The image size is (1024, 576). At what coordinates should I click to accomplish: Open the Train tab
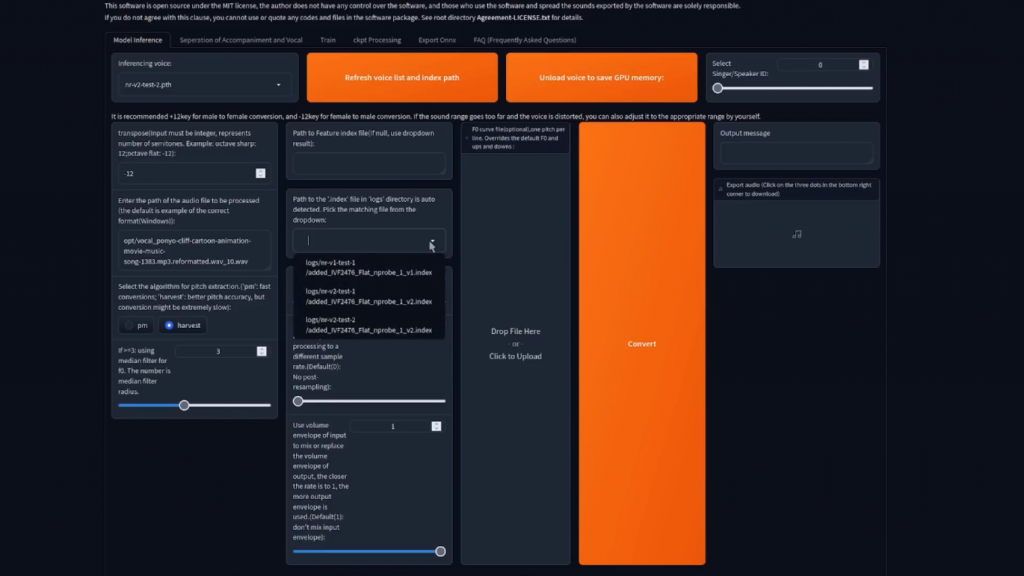pyautogui.click(x=328, y=40)
